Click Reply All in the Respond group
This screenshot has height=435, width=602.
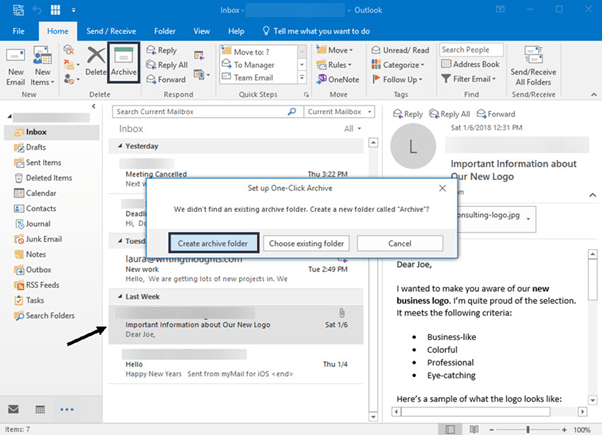tap(169, 64)
